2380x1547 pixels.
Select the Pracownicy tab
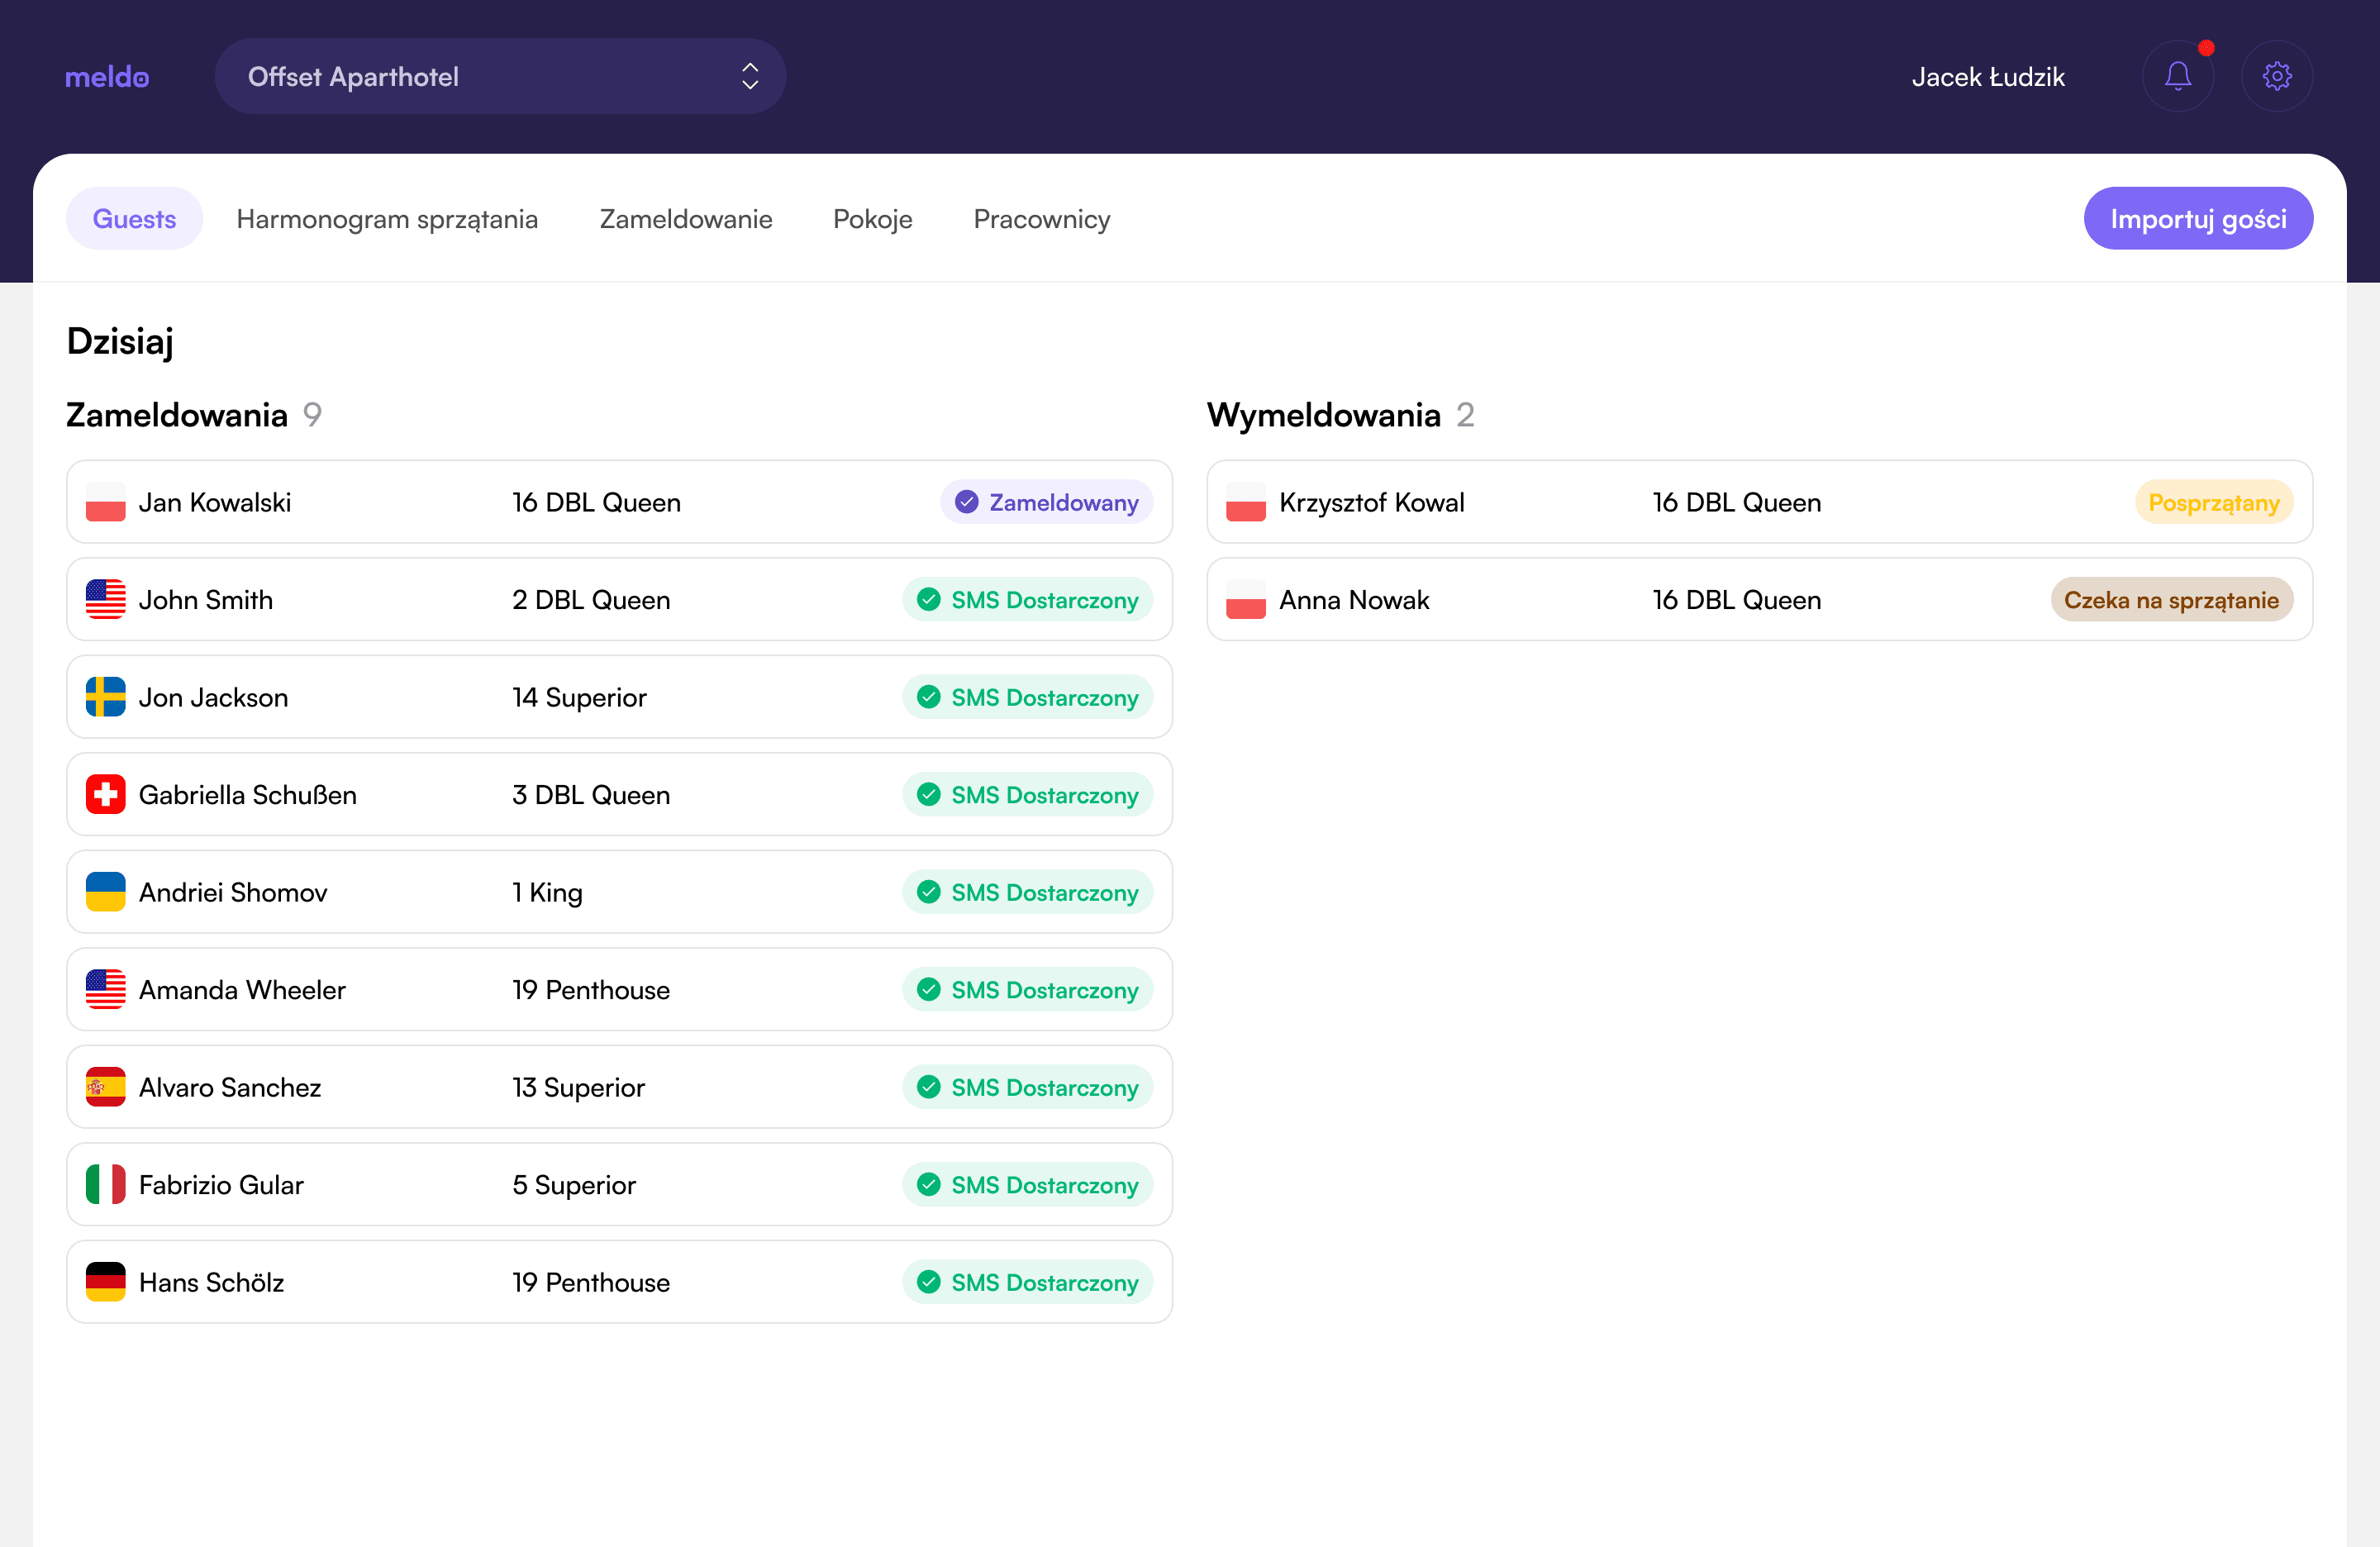point(1041,219)
